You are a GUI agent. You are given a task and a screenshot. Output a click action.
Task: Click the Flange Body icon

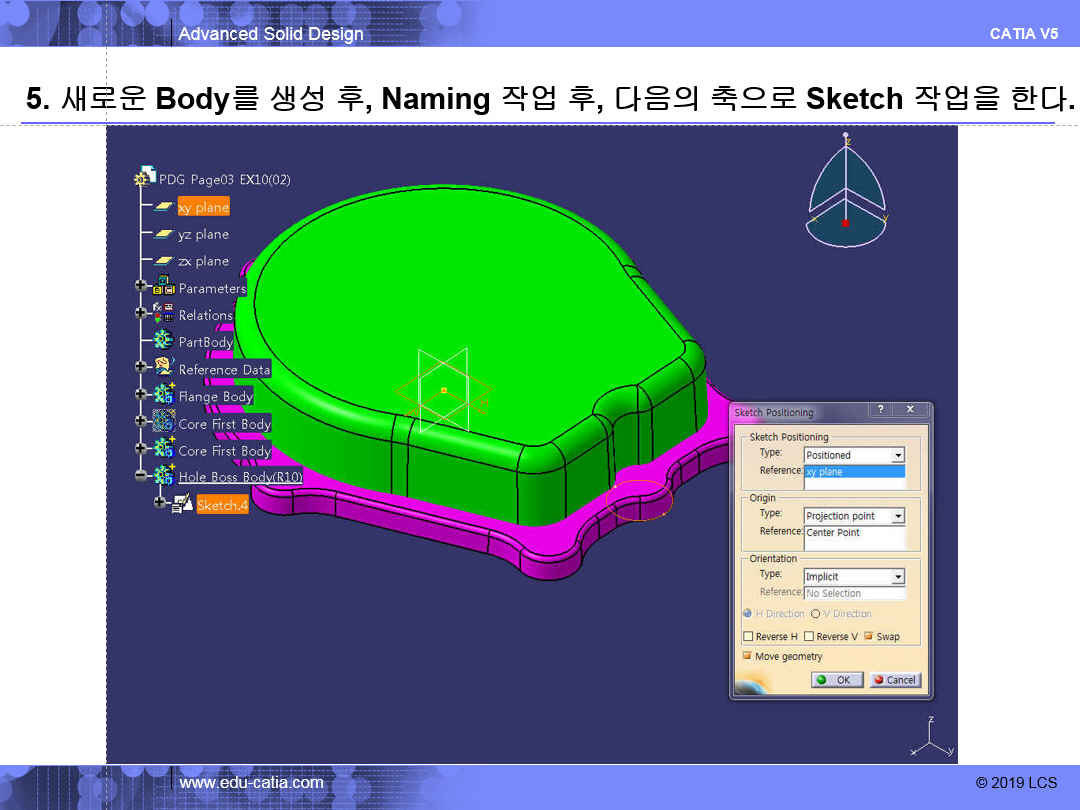click(x=164, y=396)
